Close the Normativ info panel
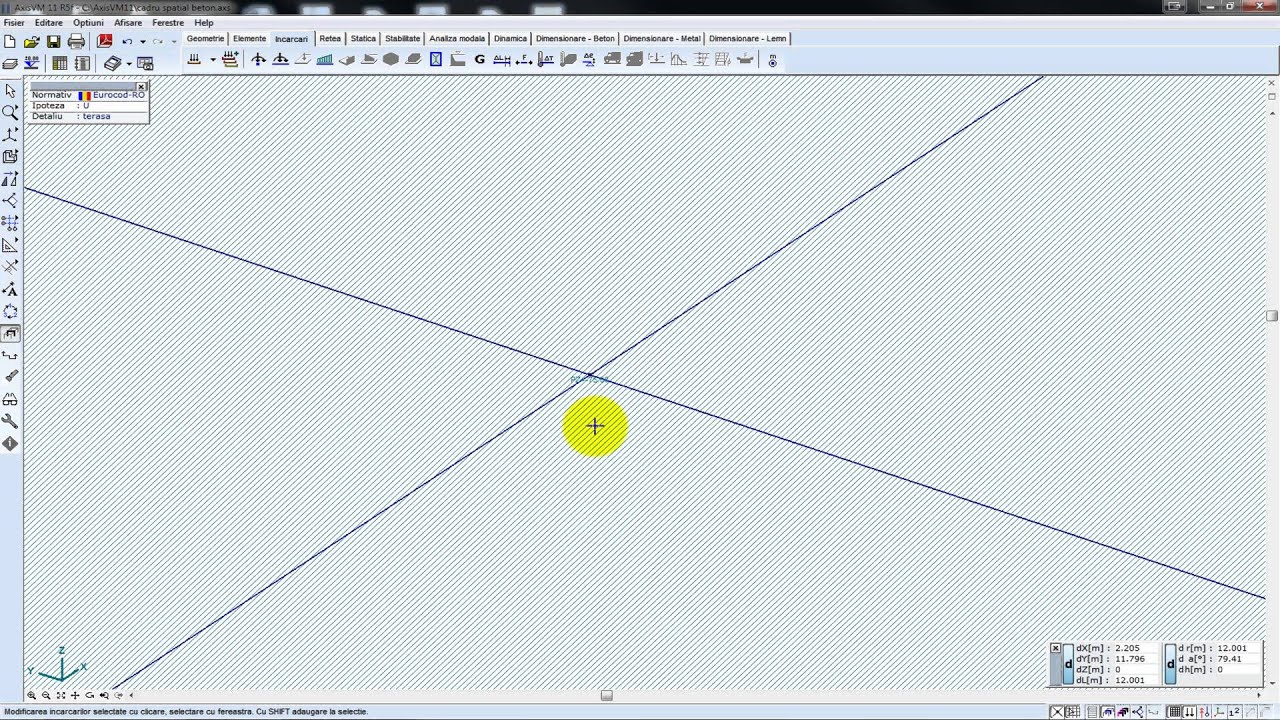 click(x=141, y=87)
